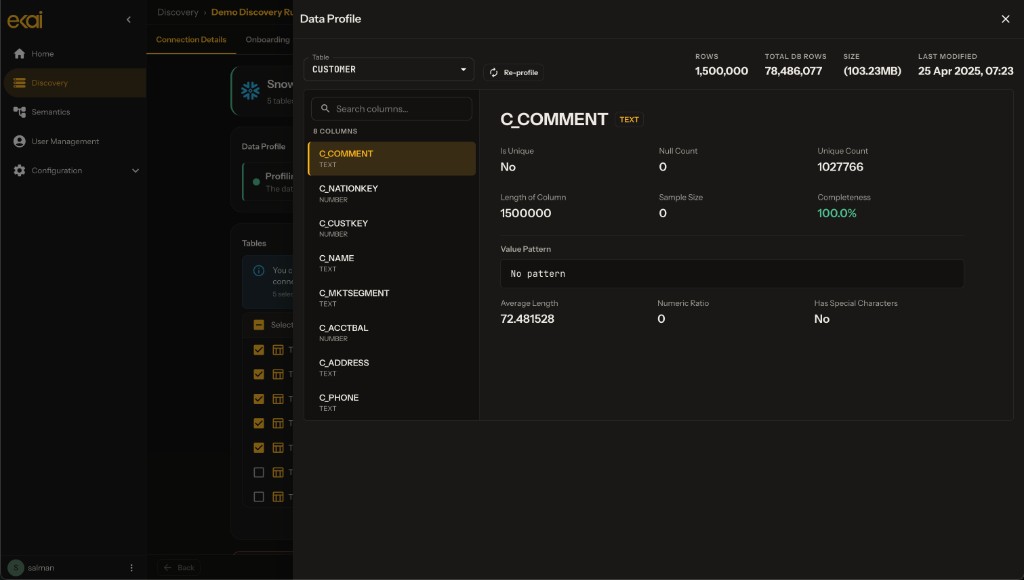The width and height of the screenshot is (1024, 580).
Task: Click the Average Length value 72.481528
Action: [x=527, y=319]
